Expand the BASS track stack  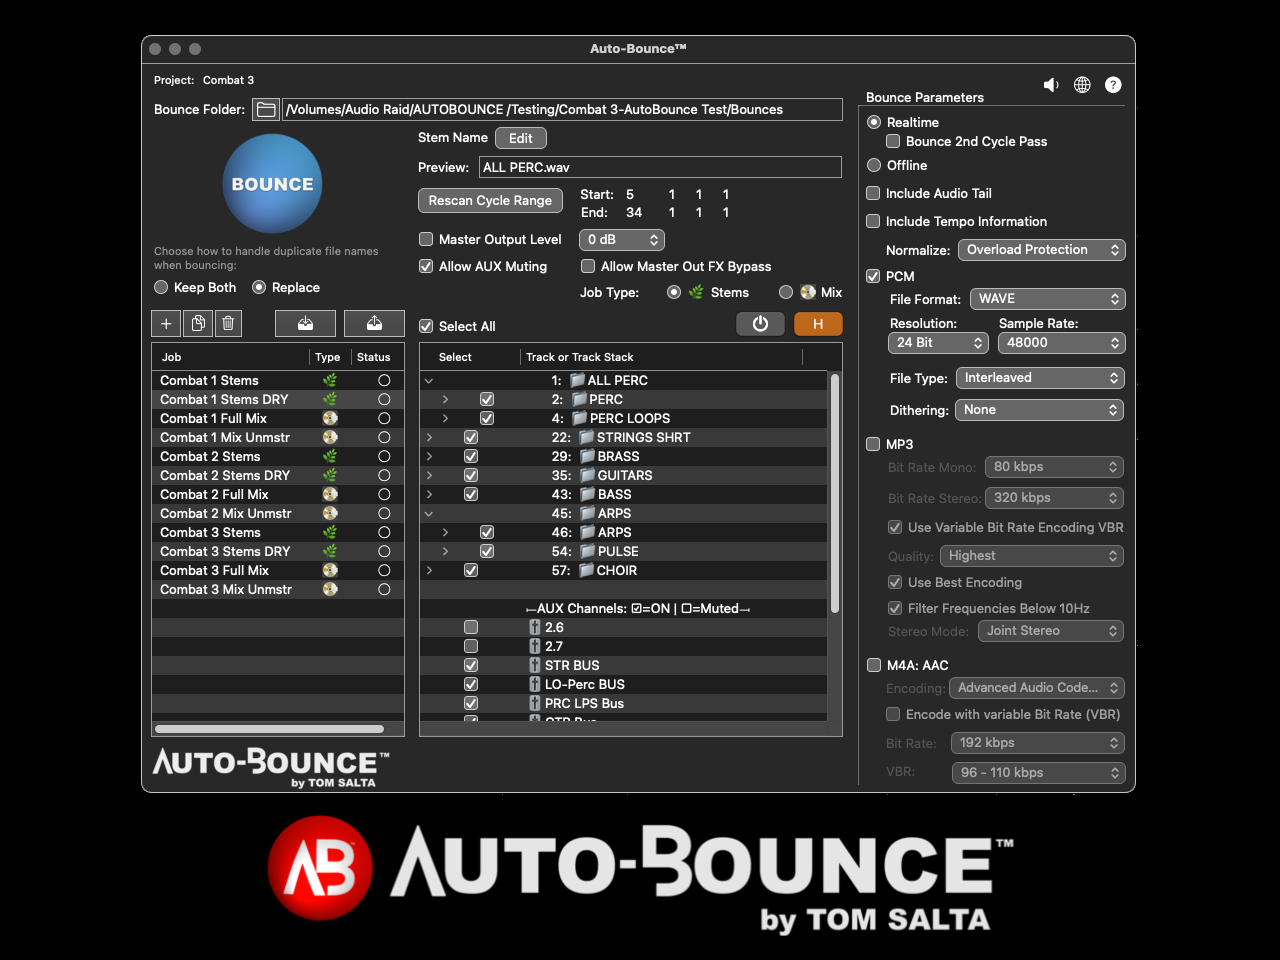[429, 495]
